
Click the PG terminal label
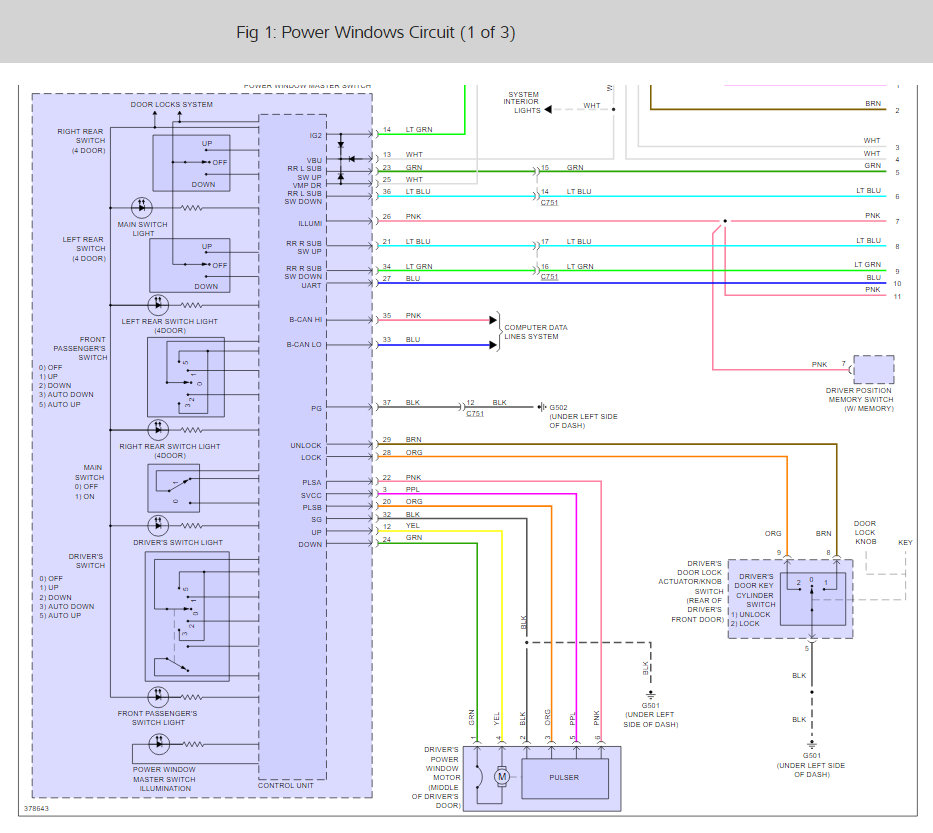(317, 408)
